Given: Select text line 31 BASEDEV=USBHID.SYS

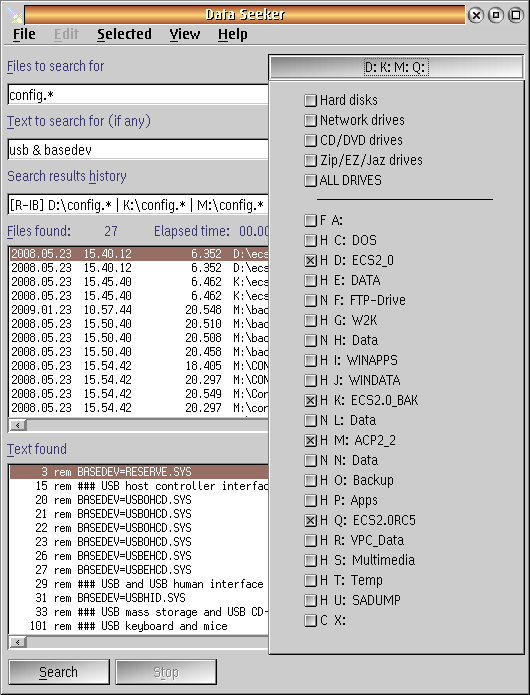Looking at the screenshot, I should point(139,598).
